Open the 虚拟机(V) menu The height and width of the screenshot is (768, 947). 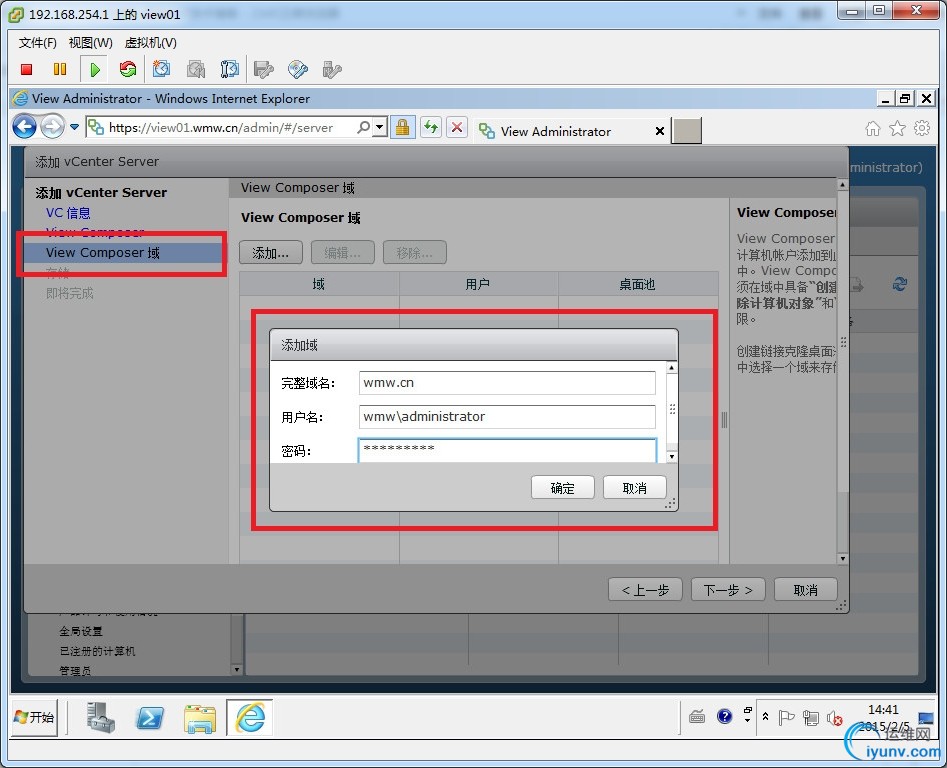(x=150, y=43)
